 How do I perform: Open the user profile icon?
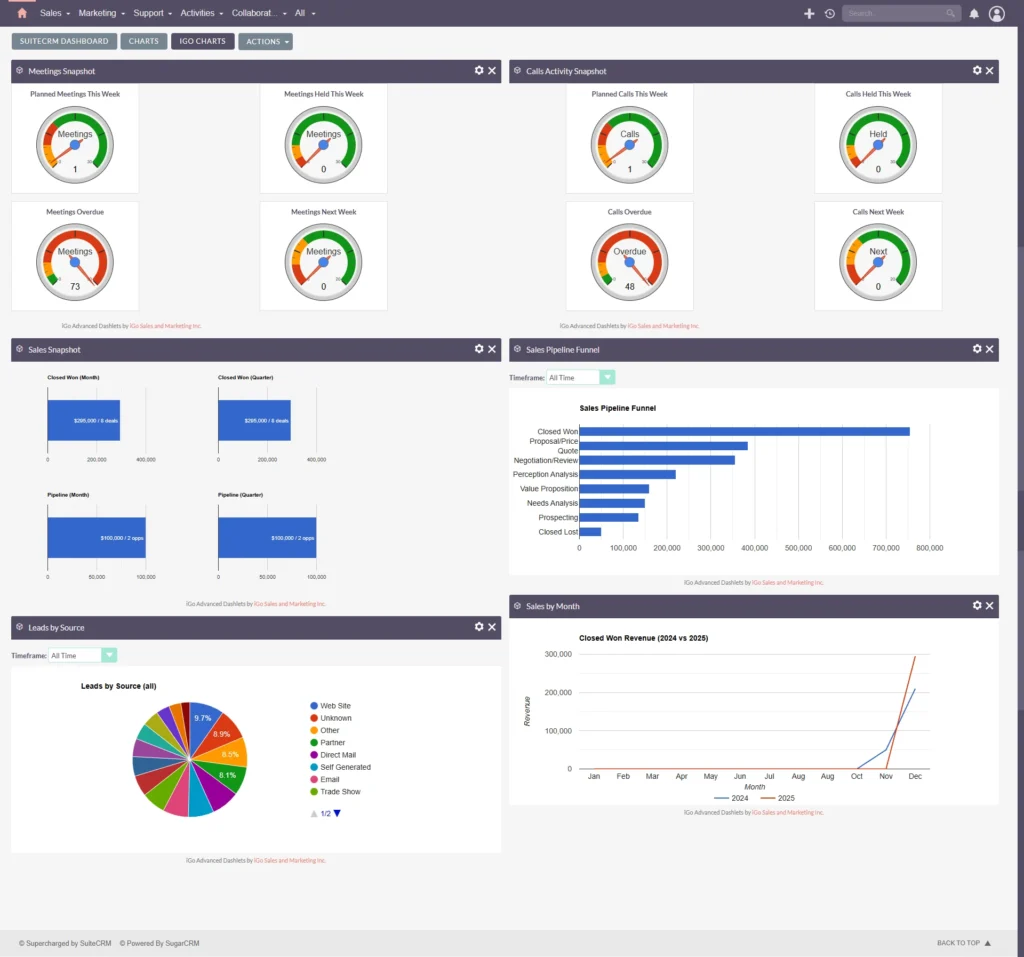coord(995,13)
